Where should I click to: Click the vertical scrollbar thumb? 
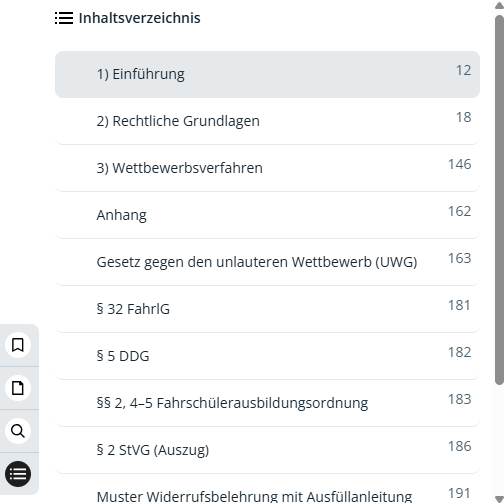click(x=499, y=200)
